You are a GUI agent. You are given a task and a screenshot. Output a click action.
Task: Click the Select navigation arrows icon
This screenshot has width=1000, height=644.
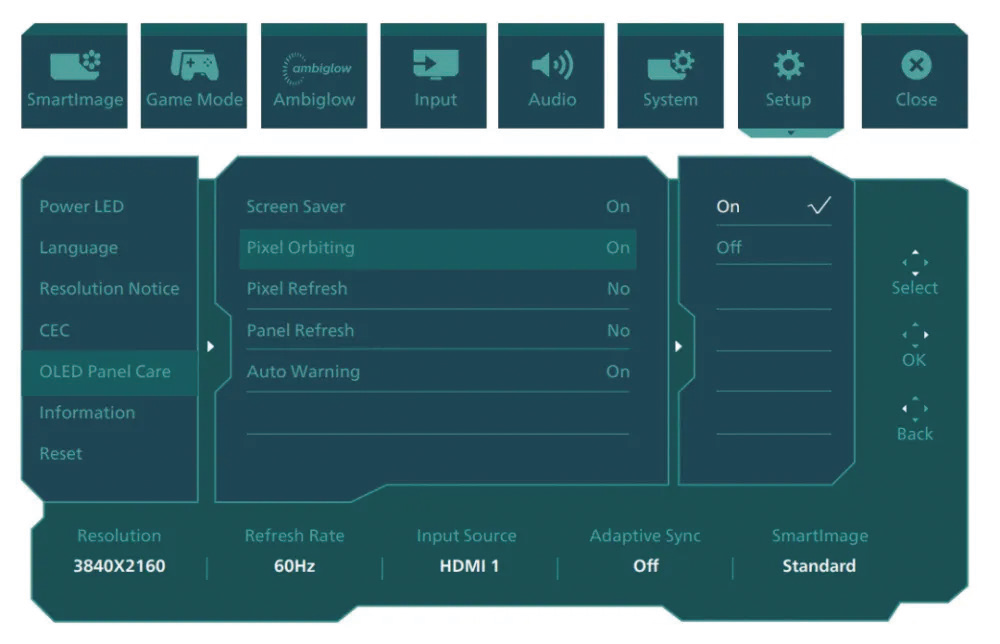915,262
